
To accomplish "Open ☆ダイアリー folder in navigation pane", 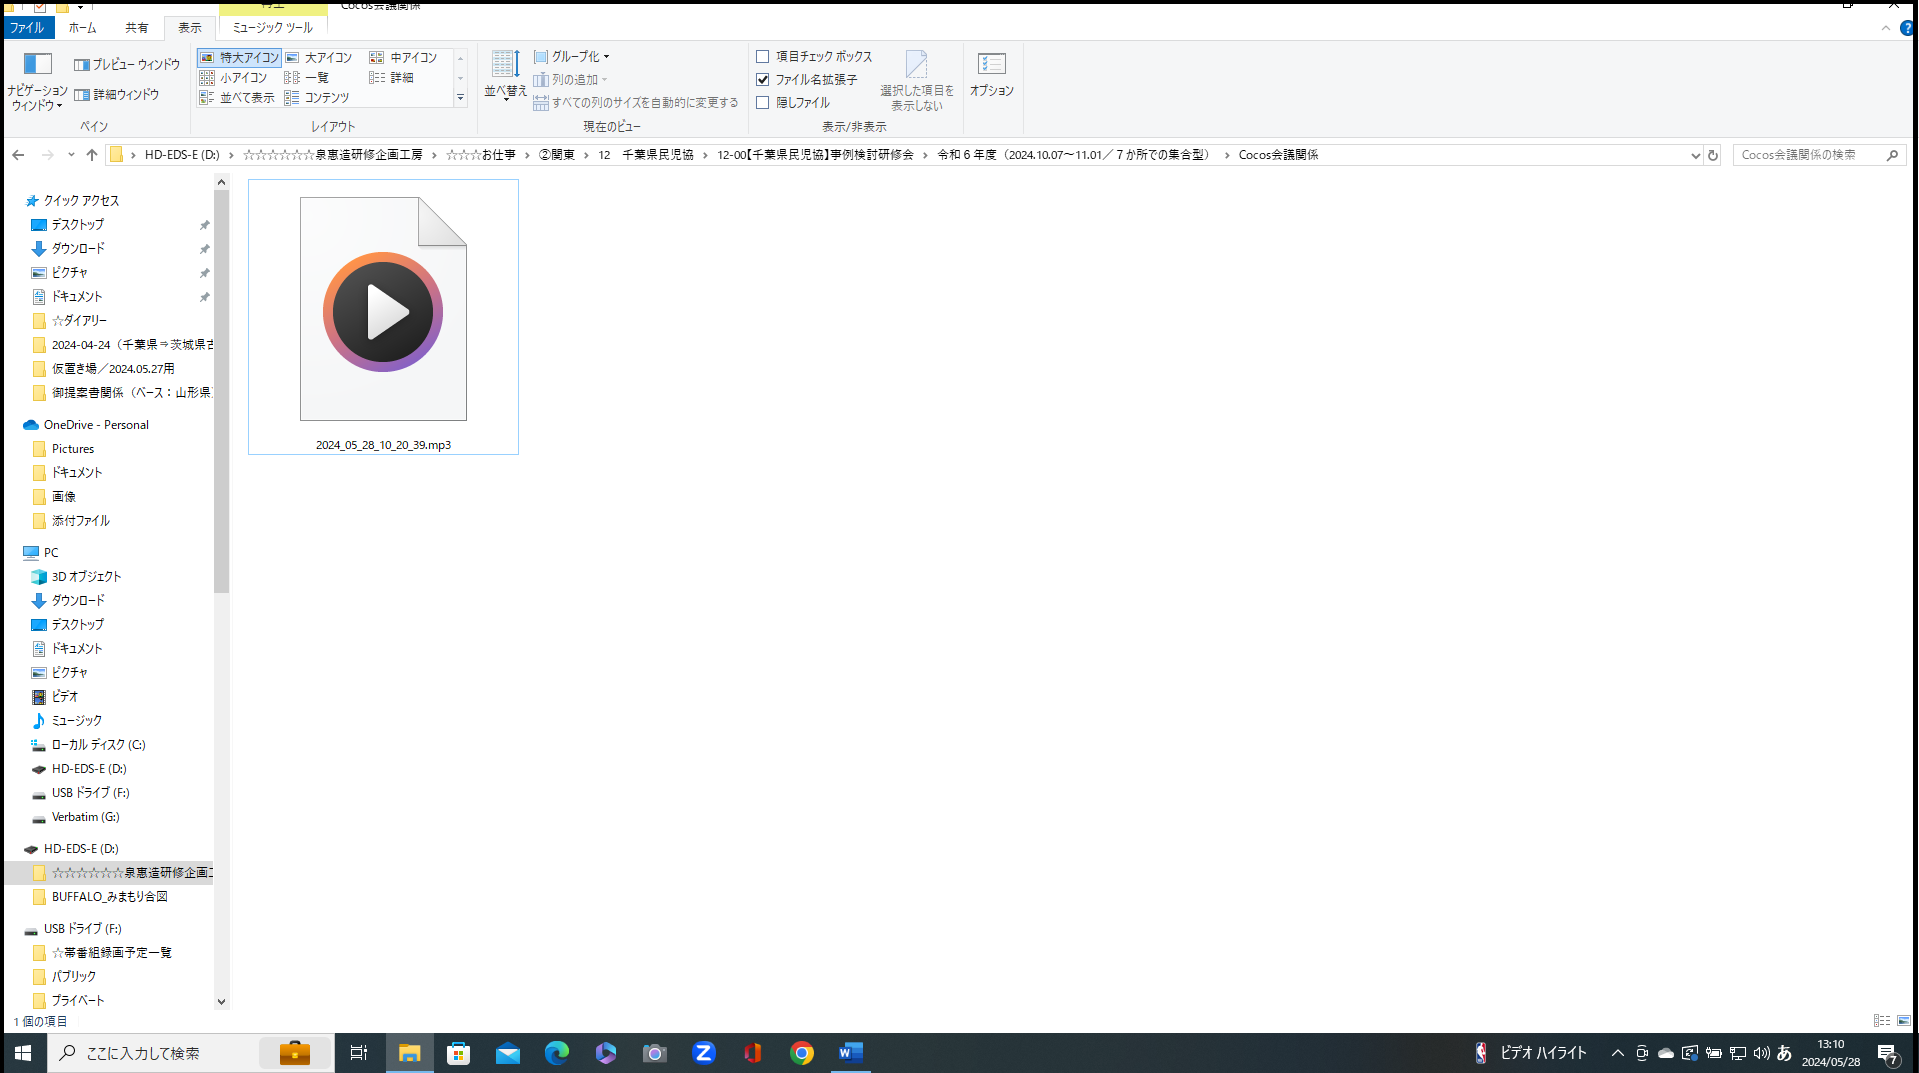I will click(79, 321).
